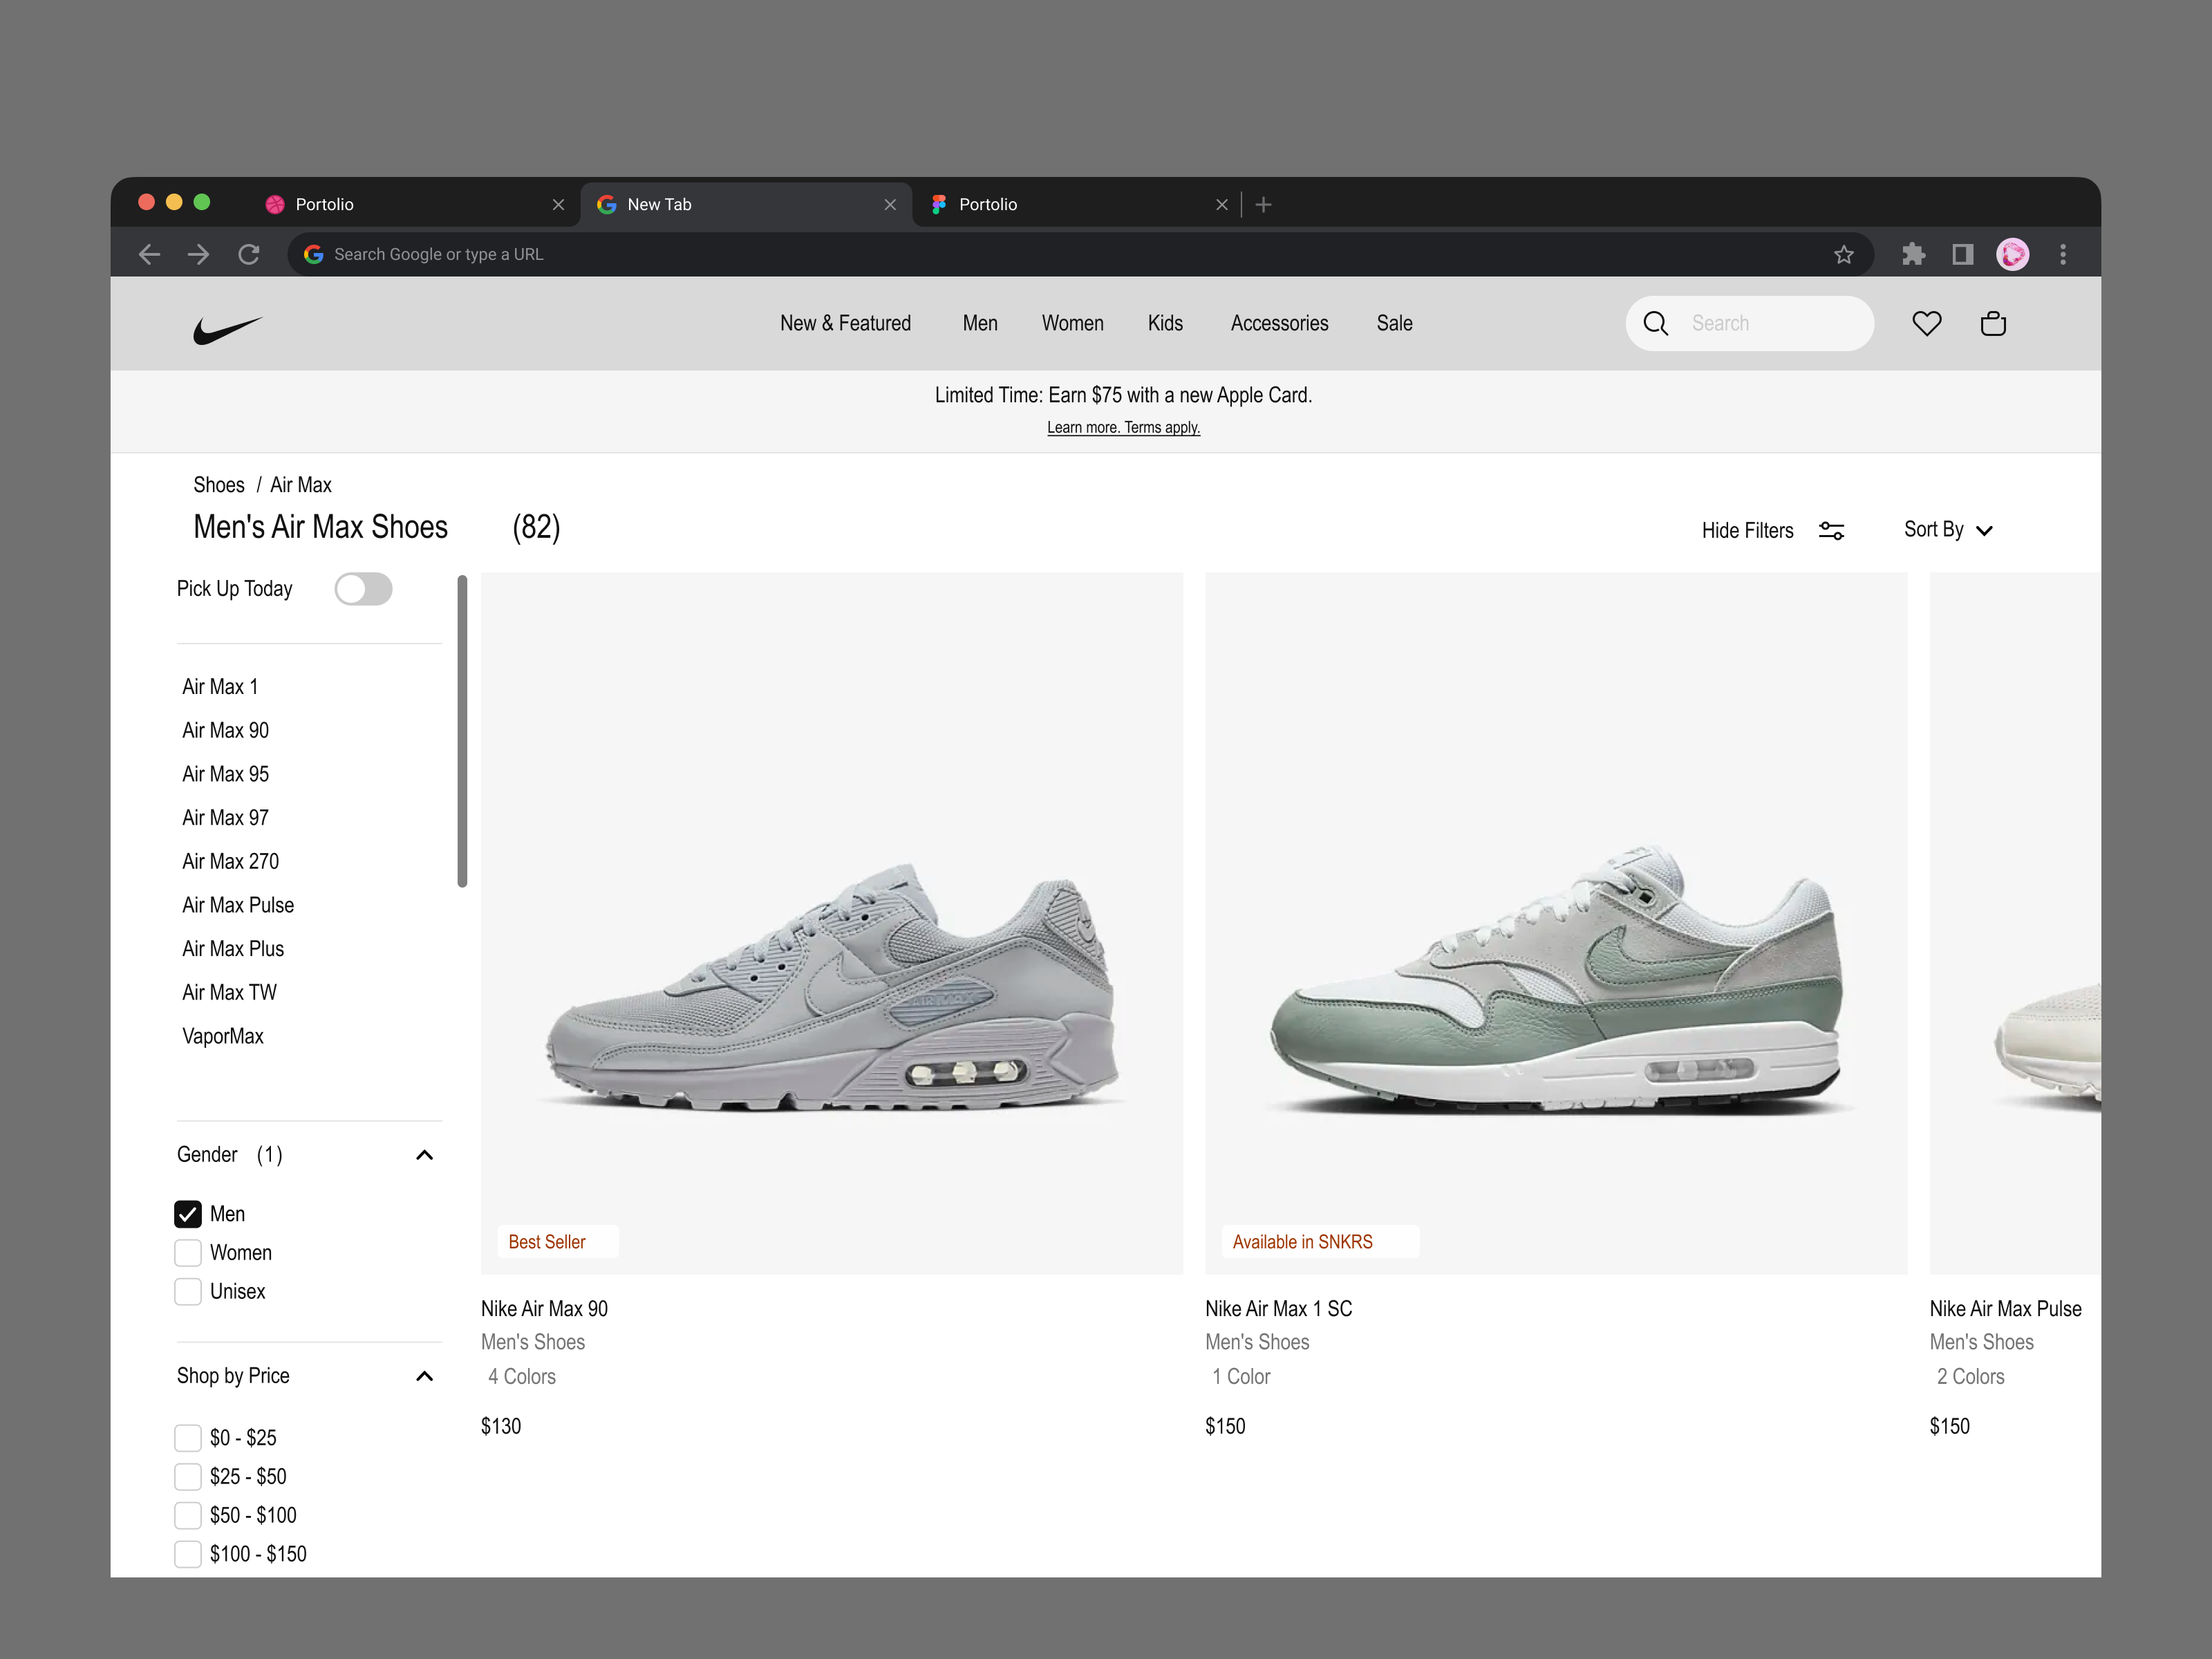Close the New Tab tab
Image resolution: width=2212 pixels, height=1659 pixels.
click(x=890, y=204)
